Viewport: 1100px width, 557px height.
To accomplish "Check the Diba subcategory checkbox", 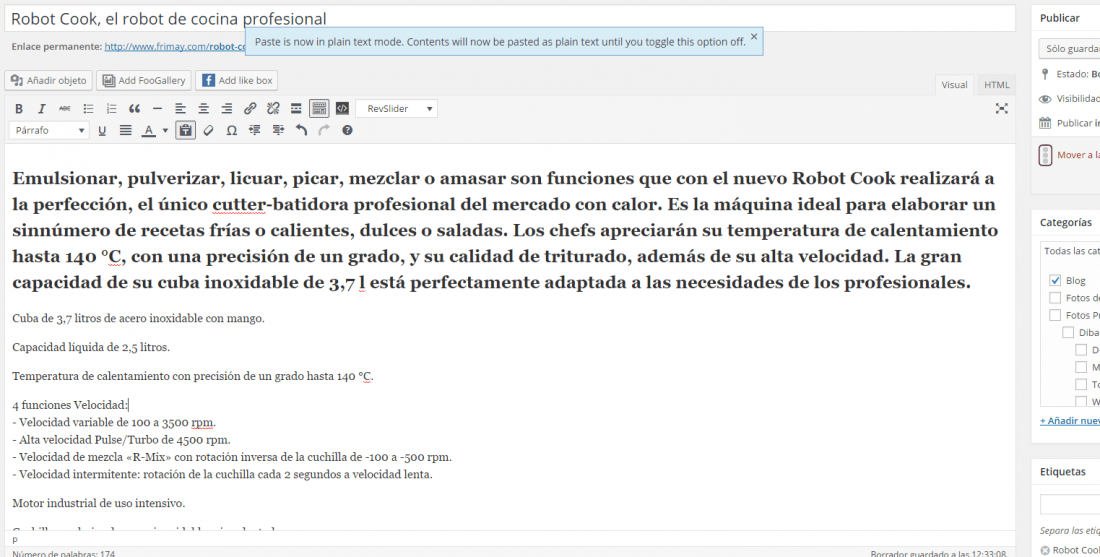I will click(1068, 333).
